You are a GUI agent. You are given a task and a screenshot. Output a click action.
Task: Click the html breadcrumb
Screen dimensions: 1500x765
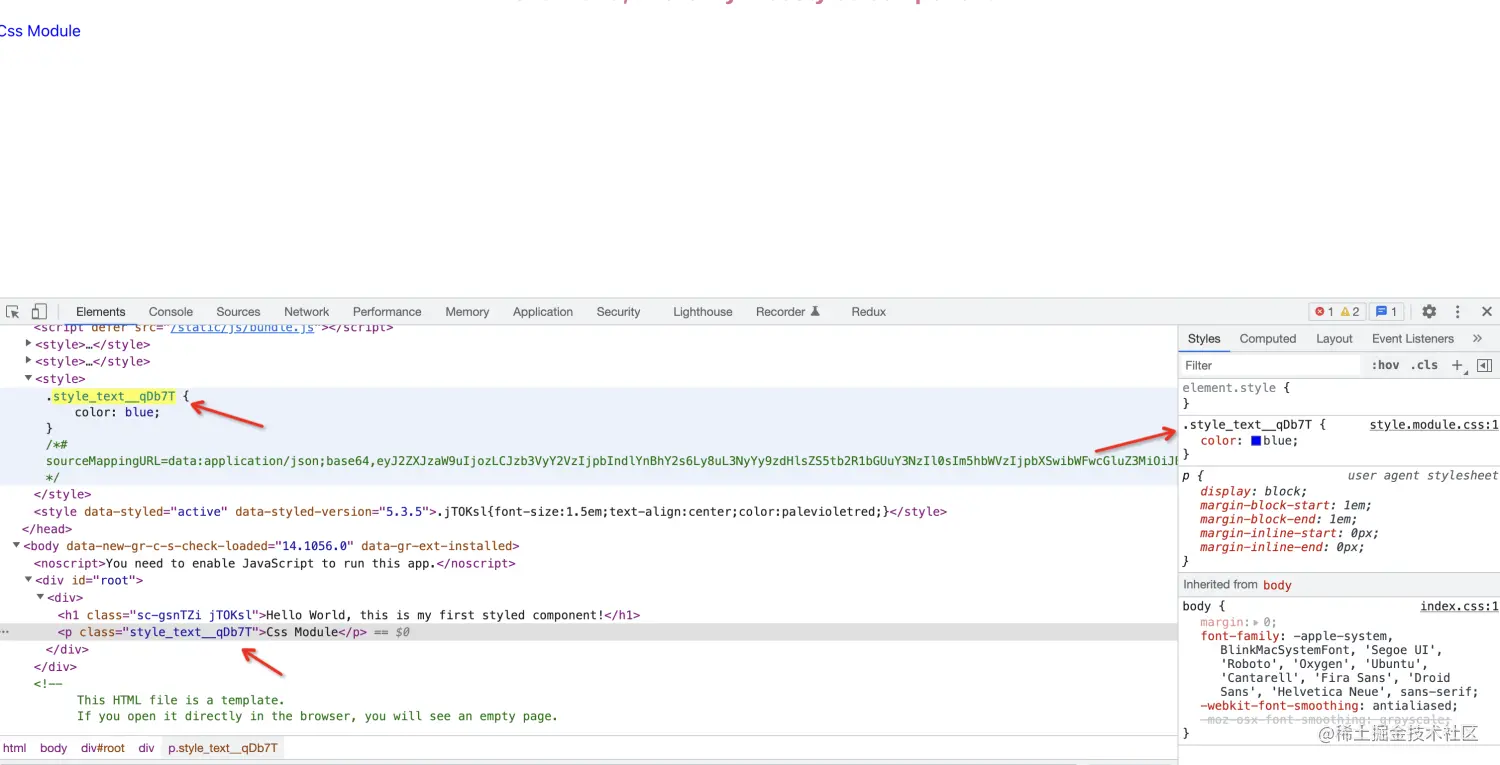click(15, 748)
